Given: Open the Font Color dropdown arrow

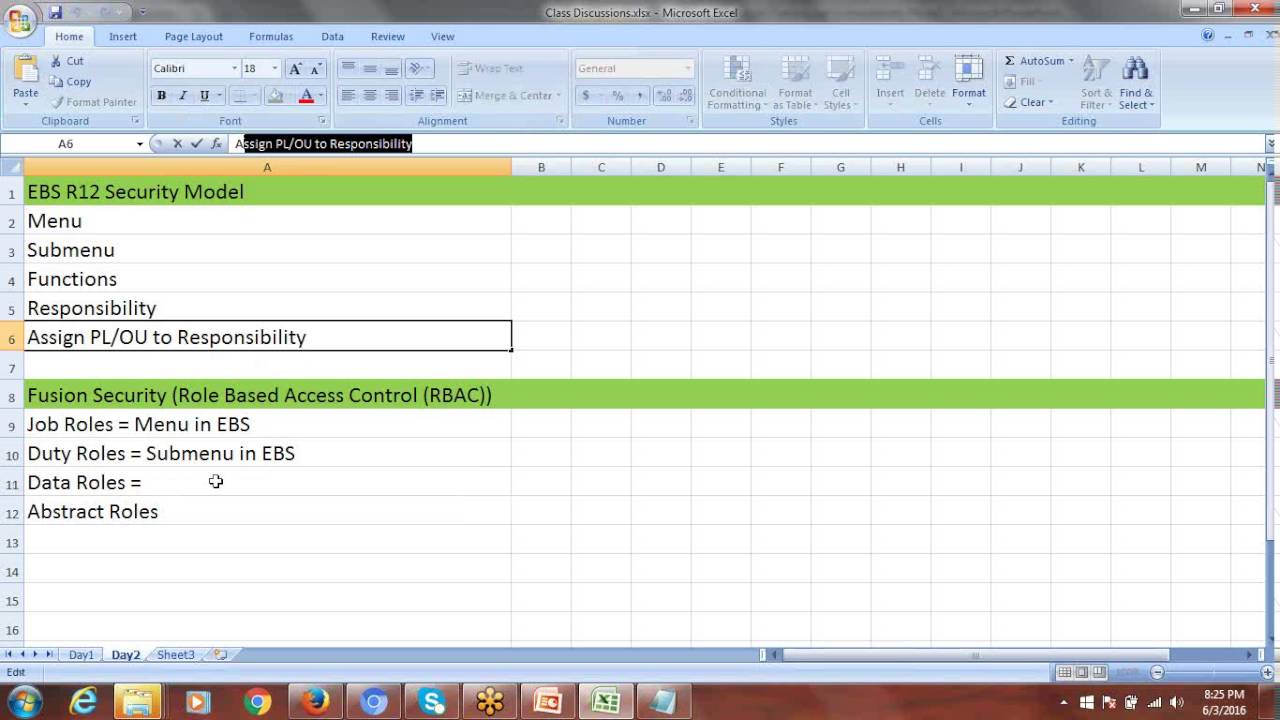Looking at the screenshot, I should [320, 96].
